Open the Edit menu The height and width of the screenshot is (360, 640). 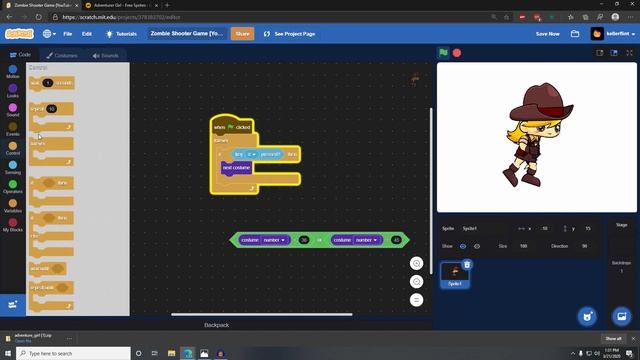(87, 34)
